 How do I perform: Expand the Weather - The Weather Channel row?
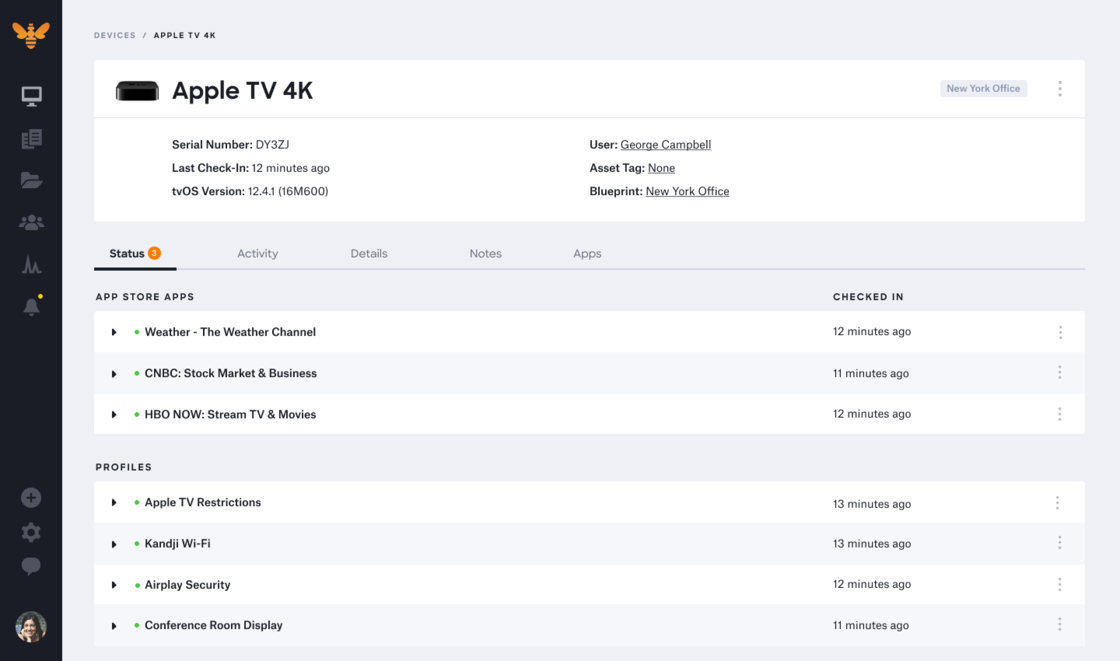coord(113,331)
